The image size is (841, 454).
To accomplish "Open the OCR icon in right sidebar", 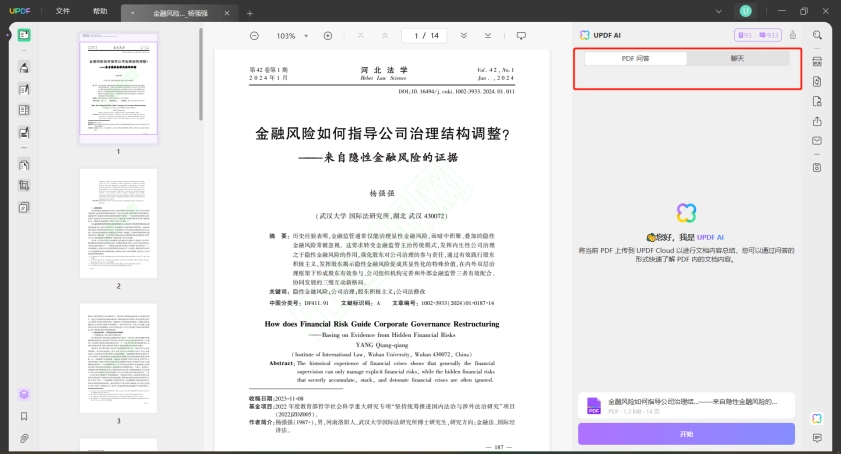I will pyautogui.click(x=817, y=61).
